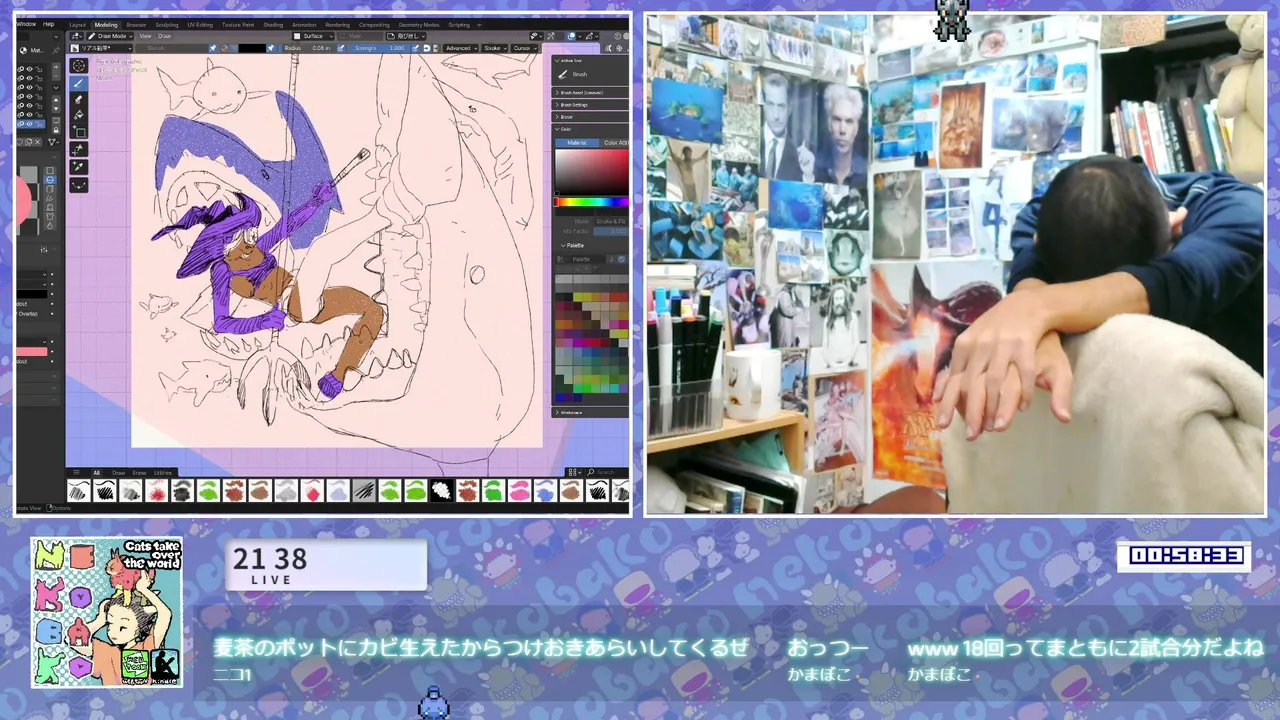
Task: Select the Color Attribute mode button
Action: (614, 143)
